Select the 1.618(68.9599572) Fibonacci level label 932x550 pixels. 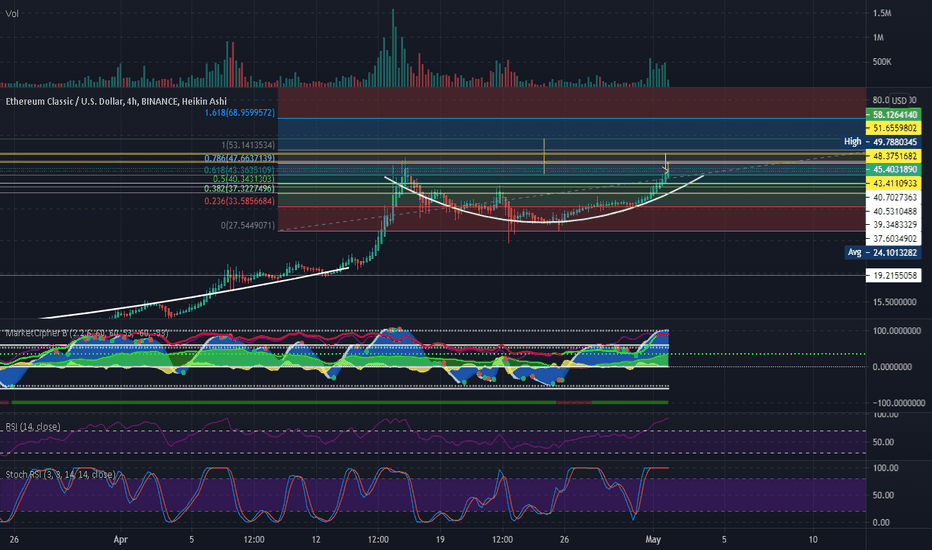240,112
